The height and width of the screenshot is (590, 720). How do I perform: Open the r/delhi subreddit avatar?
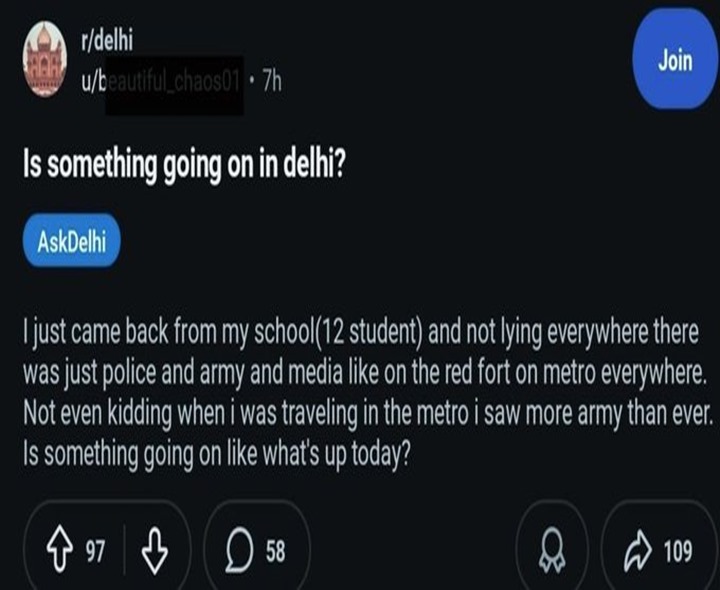[x=47, y=58]
